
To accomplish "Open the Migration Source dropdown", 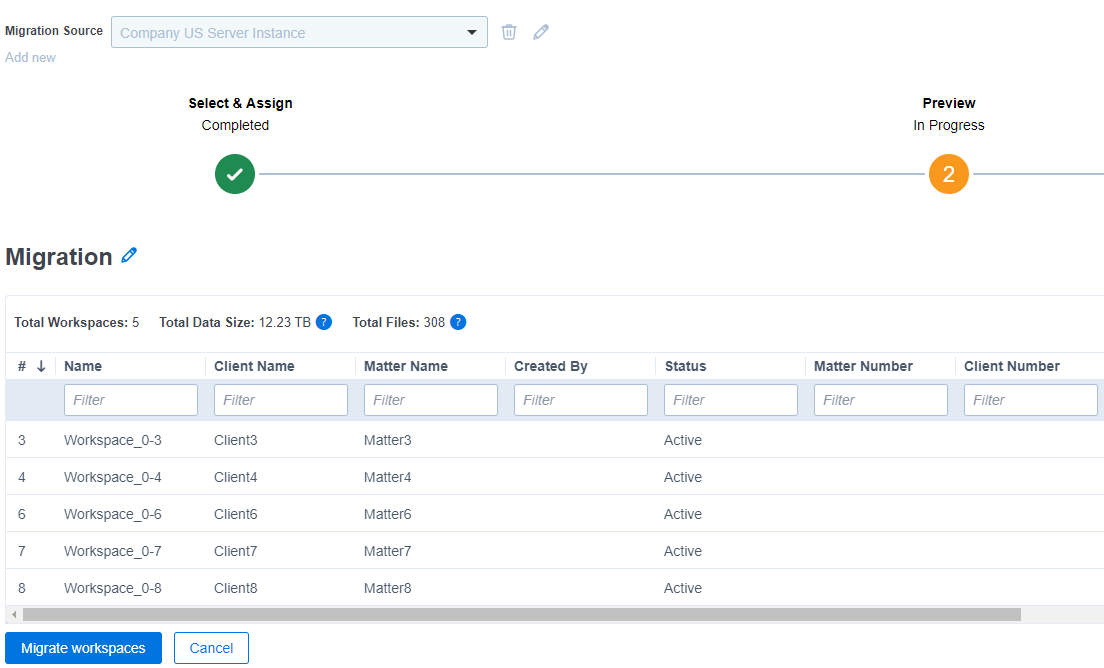I will pyautogui.click(x=299, y=32).
